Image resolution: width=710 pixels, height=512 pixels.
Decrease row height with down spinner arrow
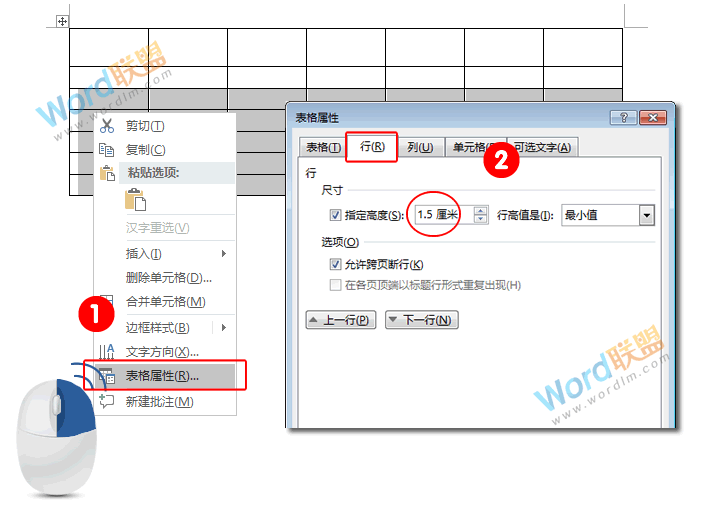[480, 219]
